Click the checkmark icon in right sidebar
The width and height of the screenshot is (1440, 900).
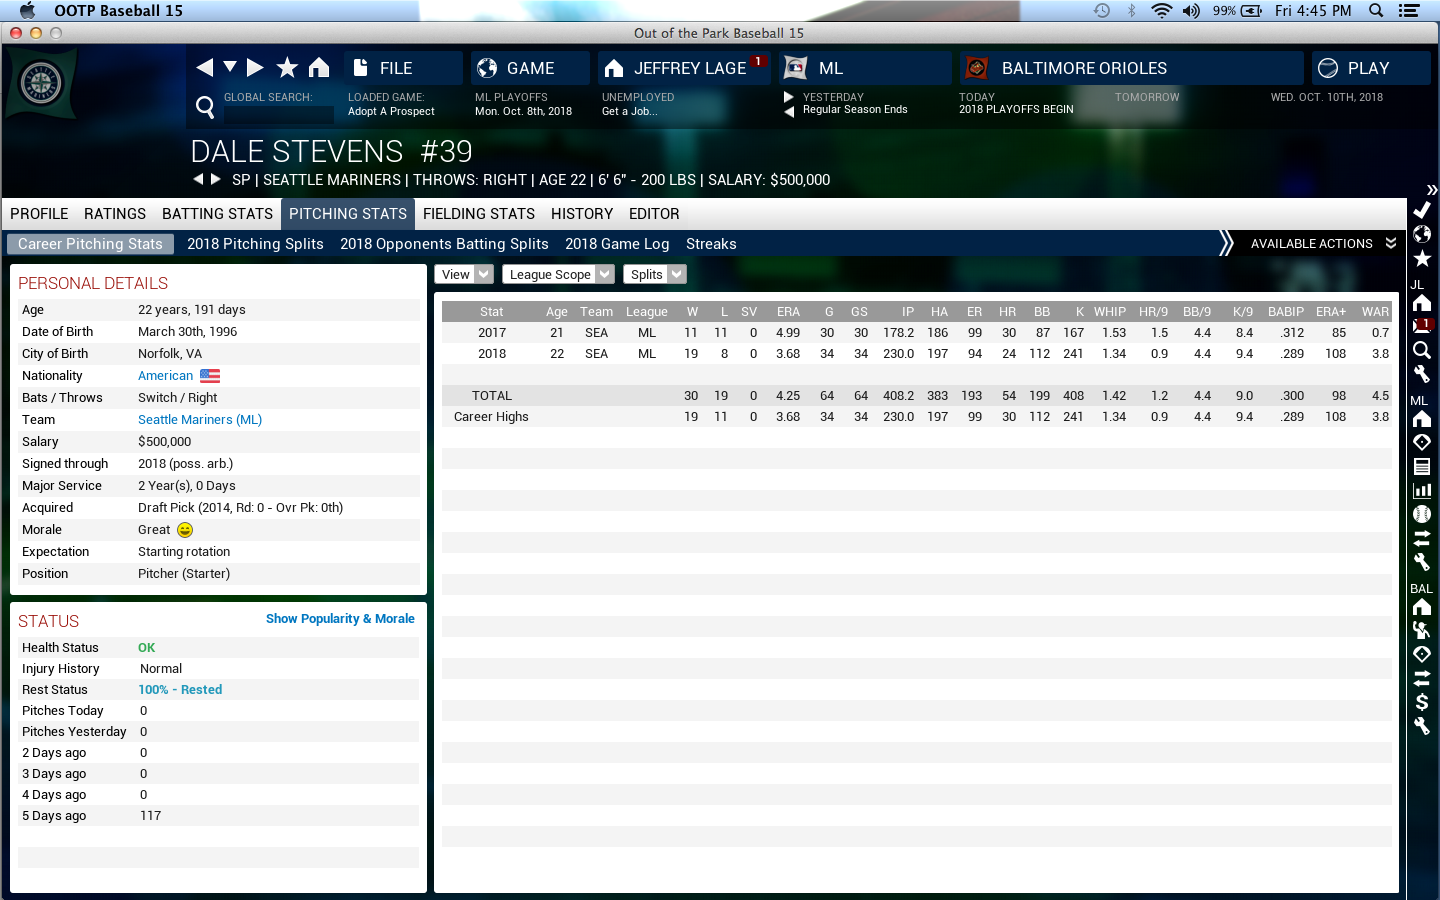pos(1421,210)
